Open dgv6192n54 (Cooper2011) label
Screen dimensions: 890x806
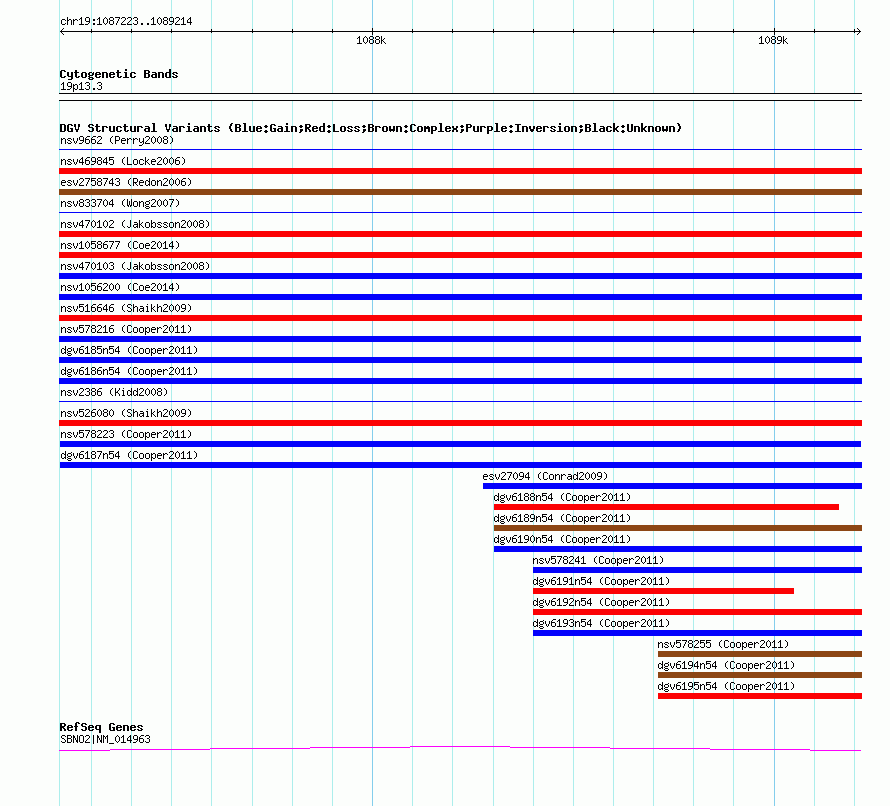[601, 602]
